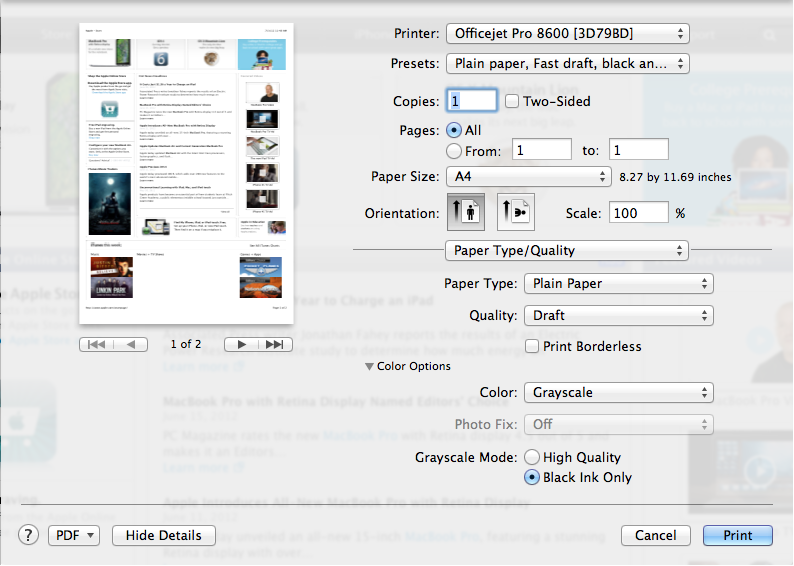Click the Print button

click(x=738, y=535)
